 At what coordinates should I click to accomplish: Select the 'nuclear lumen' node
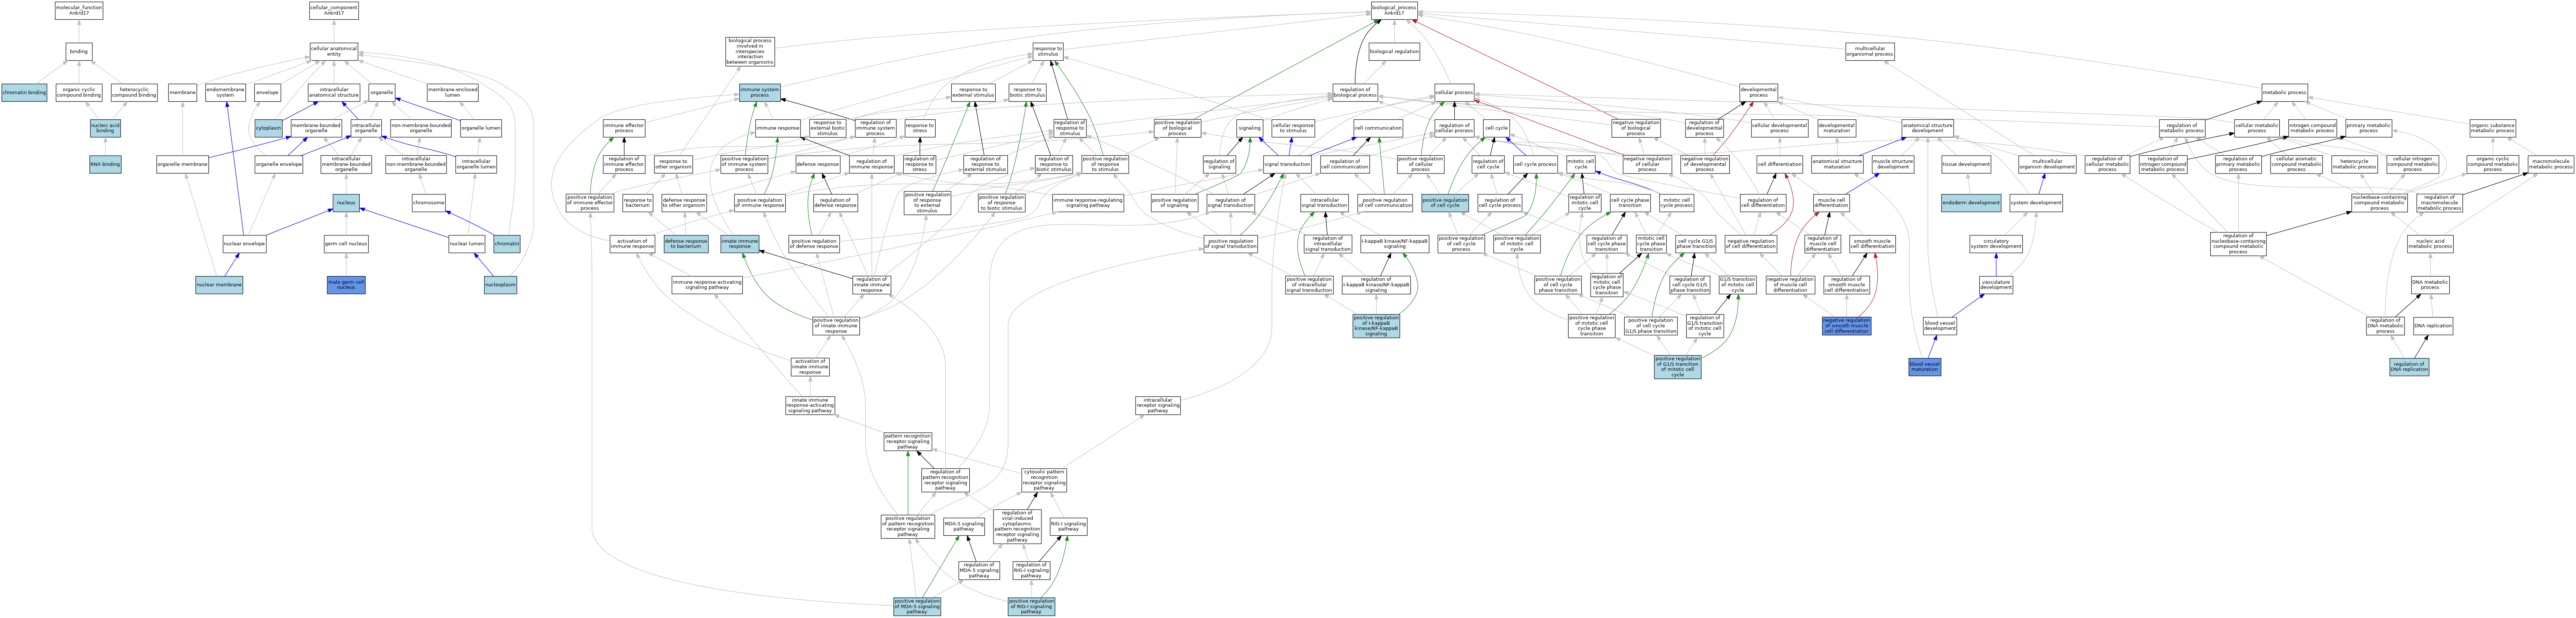(467, 244)
